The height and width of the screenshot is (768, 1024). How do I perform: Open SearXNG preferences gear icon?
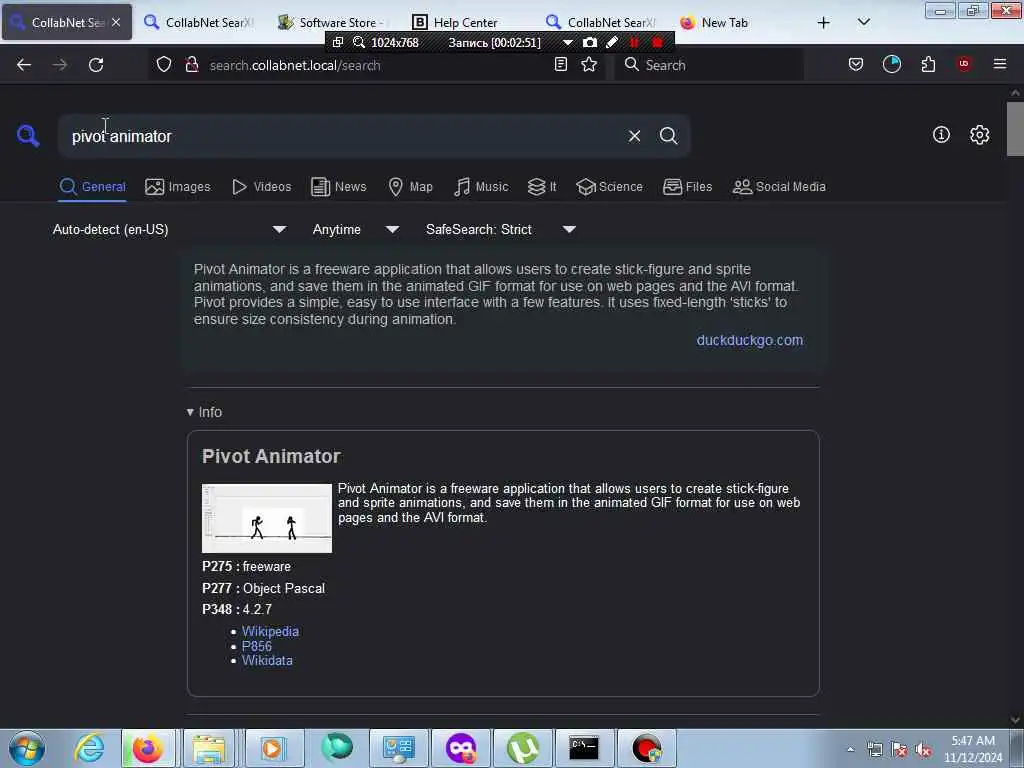pyautogui.click(x=979, y=135)
